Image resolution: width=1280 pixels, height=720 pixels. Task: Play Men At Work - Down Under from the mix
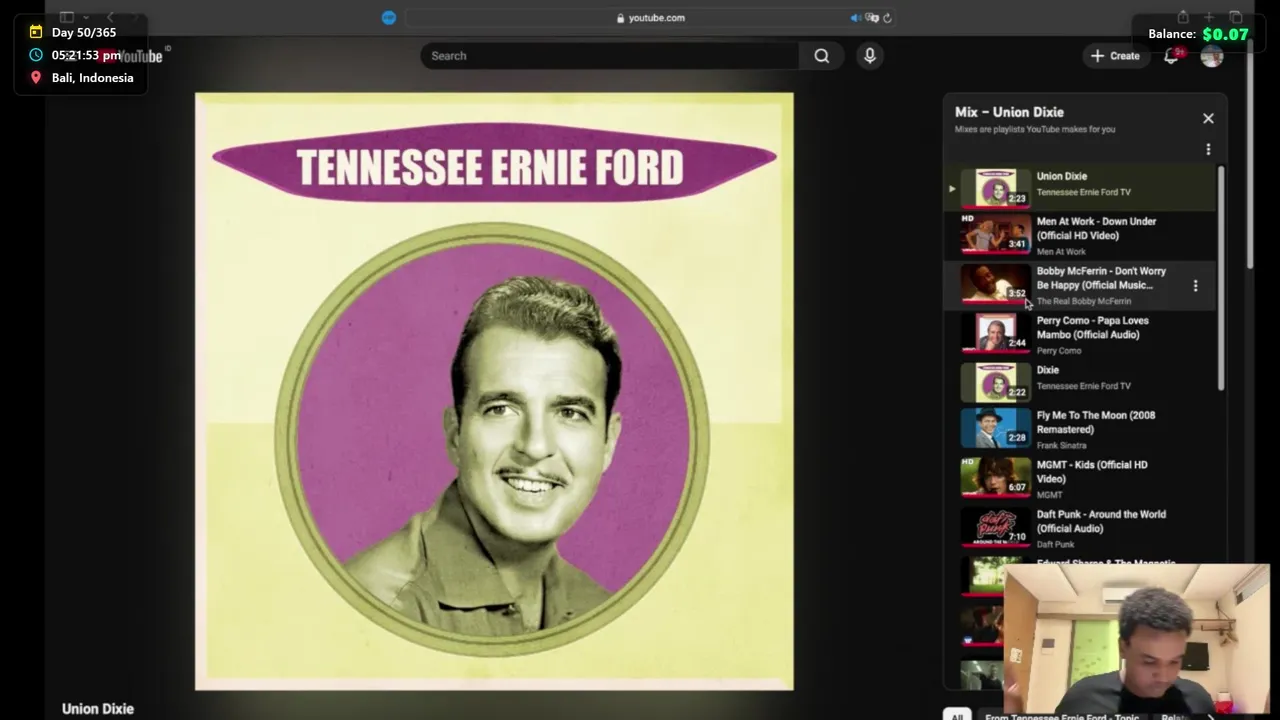coord(1096,228)
